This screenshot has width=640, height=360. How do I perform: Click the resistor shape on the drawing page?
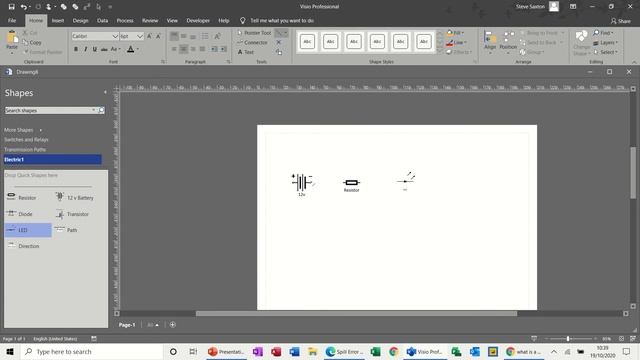[x=351, y=183]
